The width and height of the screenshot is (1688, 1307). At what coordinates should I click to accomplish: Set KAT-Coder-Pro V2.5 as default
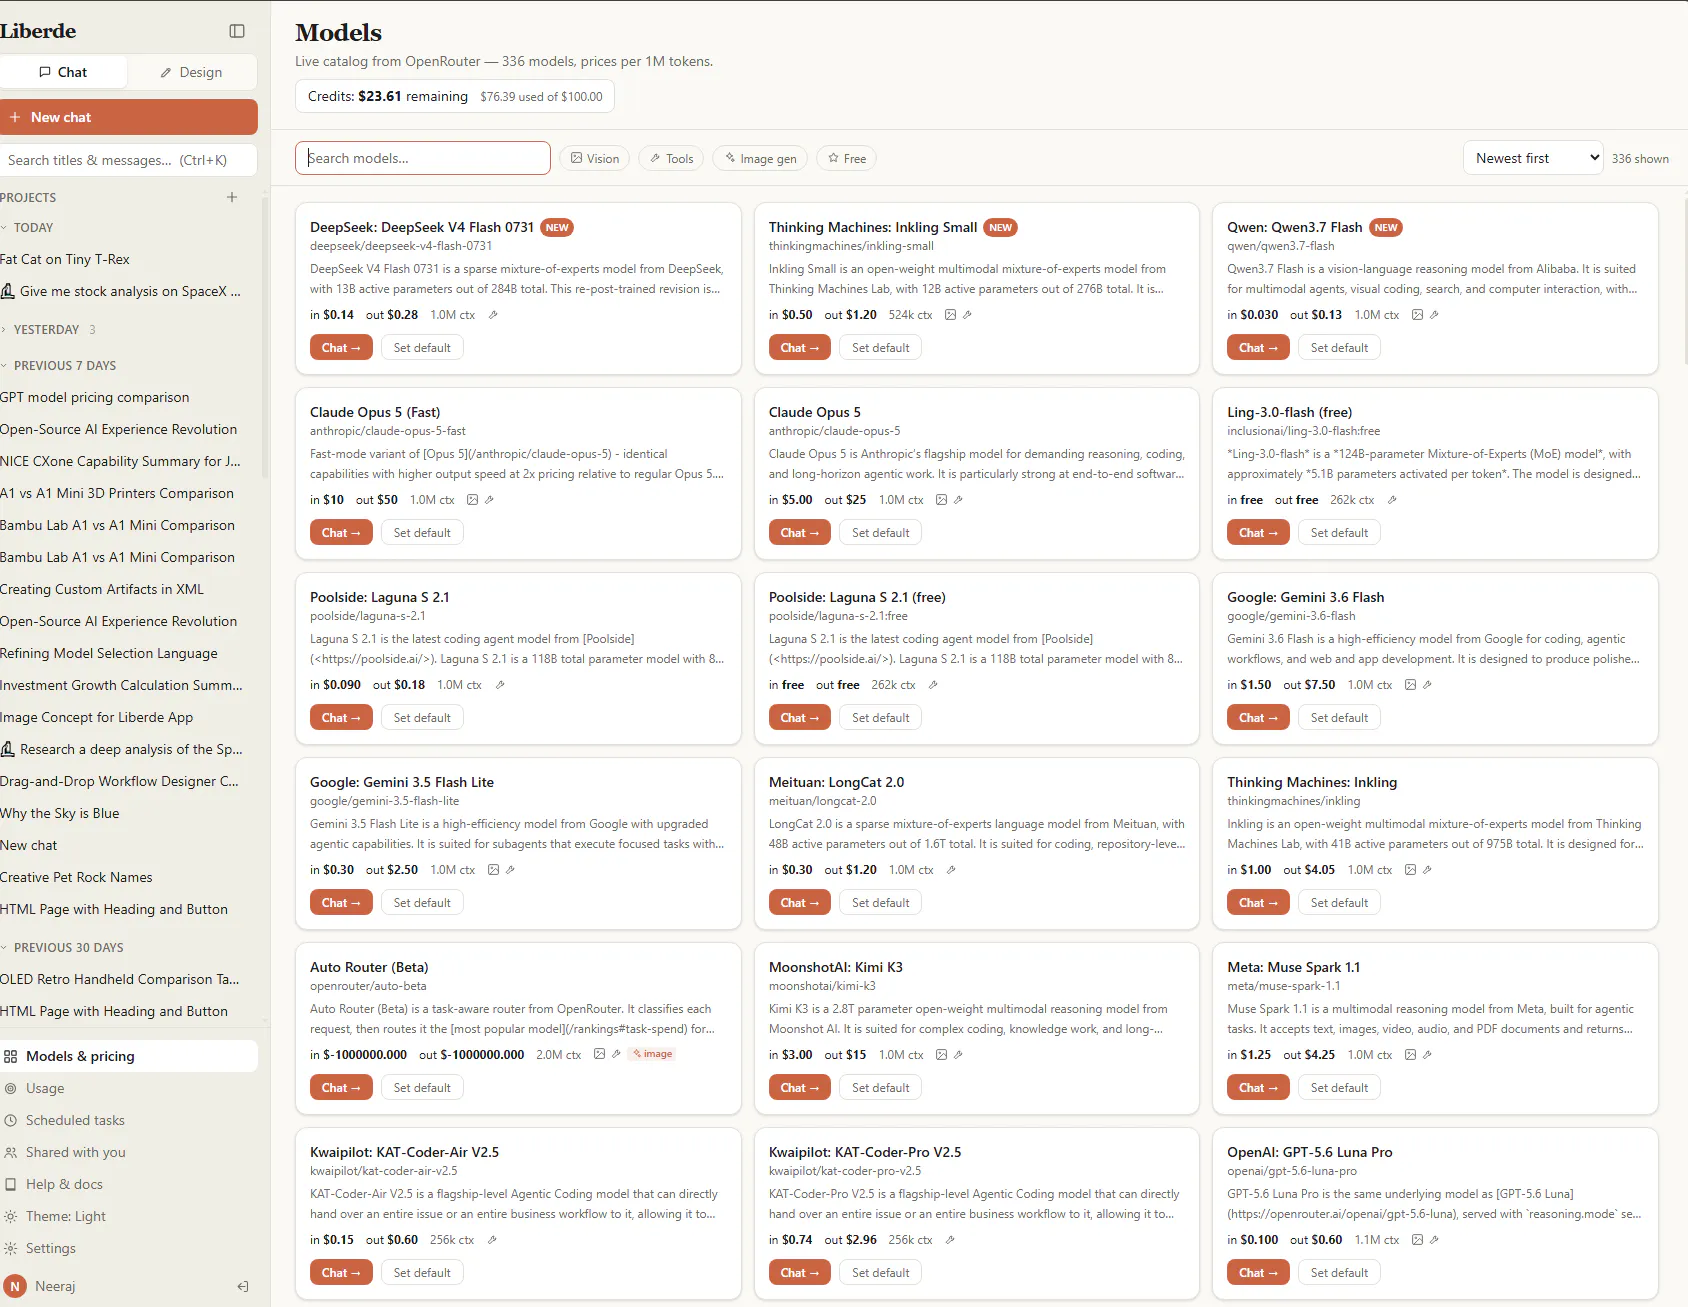[881, 1272]
